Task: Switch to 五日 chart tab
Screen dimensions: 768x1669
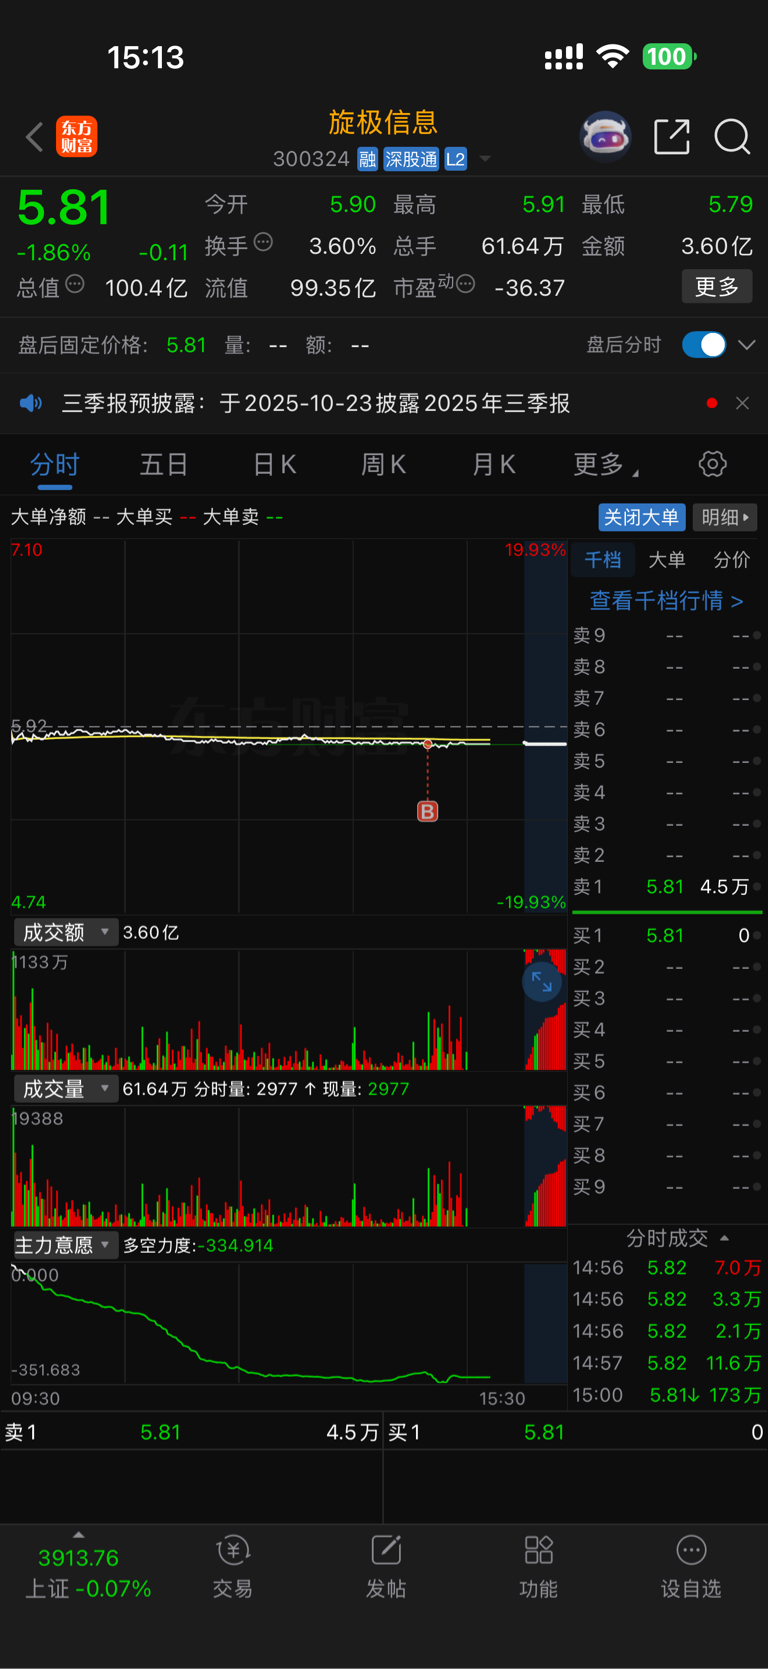Action: [x=164, y=465]
